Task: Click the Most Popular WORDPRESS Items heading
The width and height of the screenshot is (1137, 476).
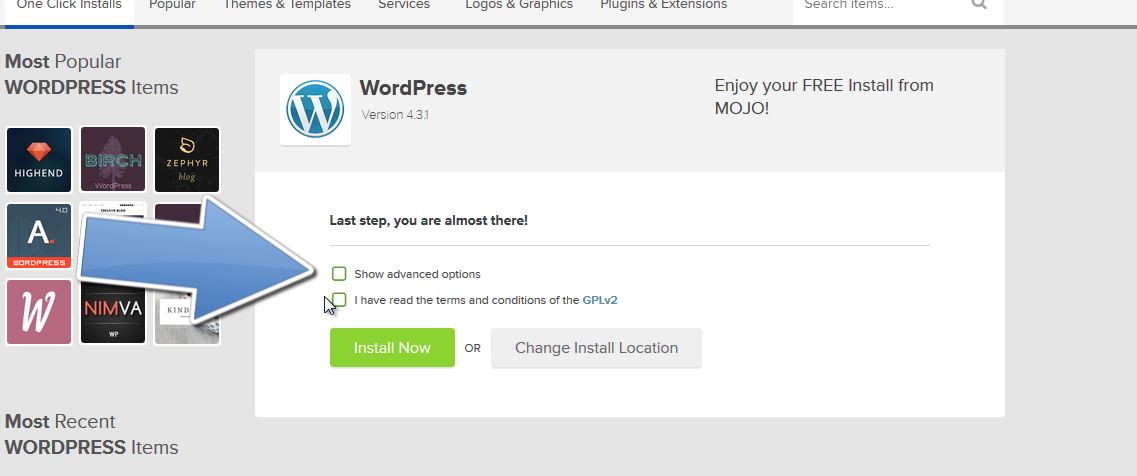Action: [91, 75]
